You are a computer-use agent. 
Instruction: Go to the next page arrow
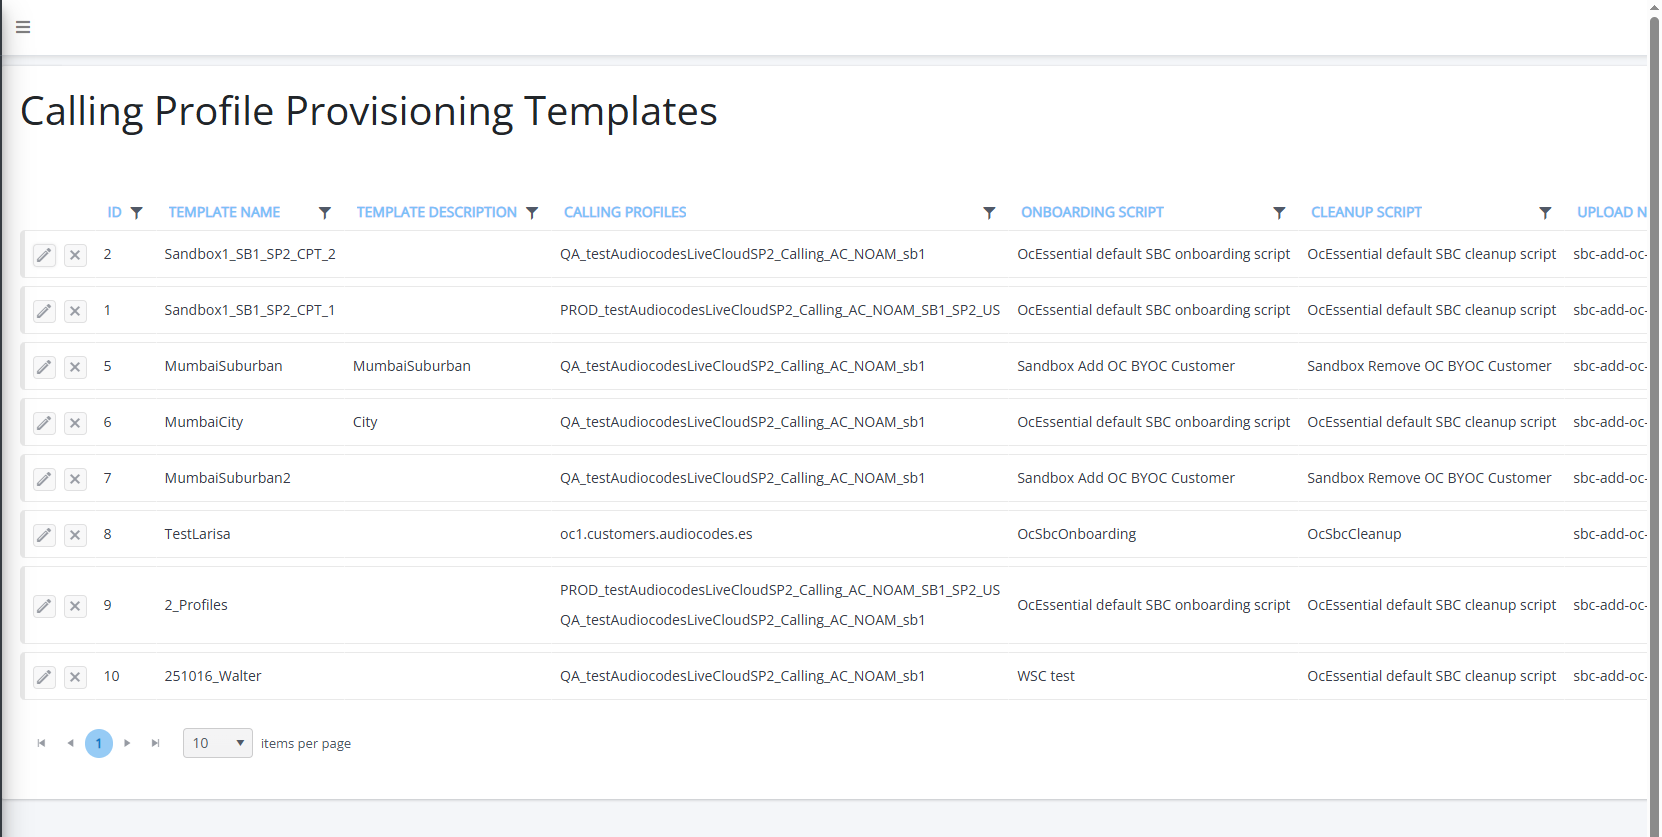click(x=127, y=743)
